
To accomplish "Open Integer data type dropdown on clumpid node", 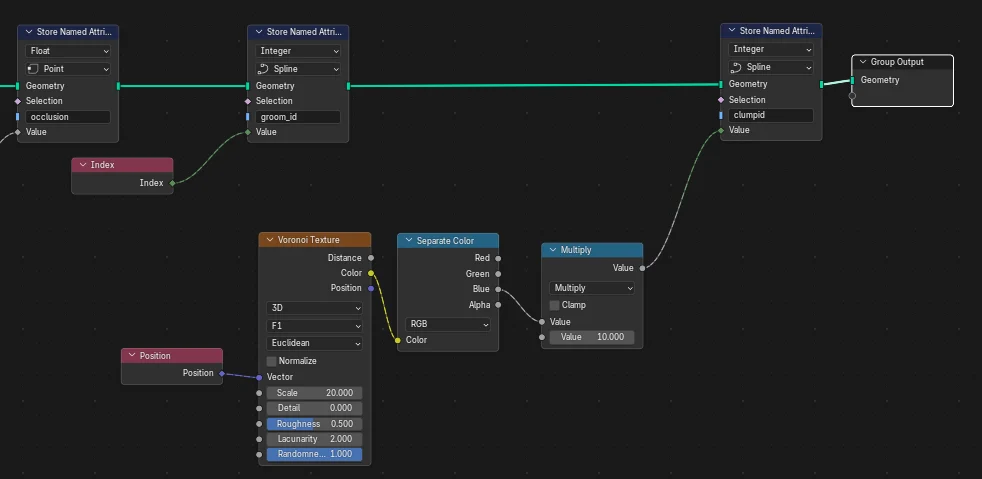I will (770, 49).
